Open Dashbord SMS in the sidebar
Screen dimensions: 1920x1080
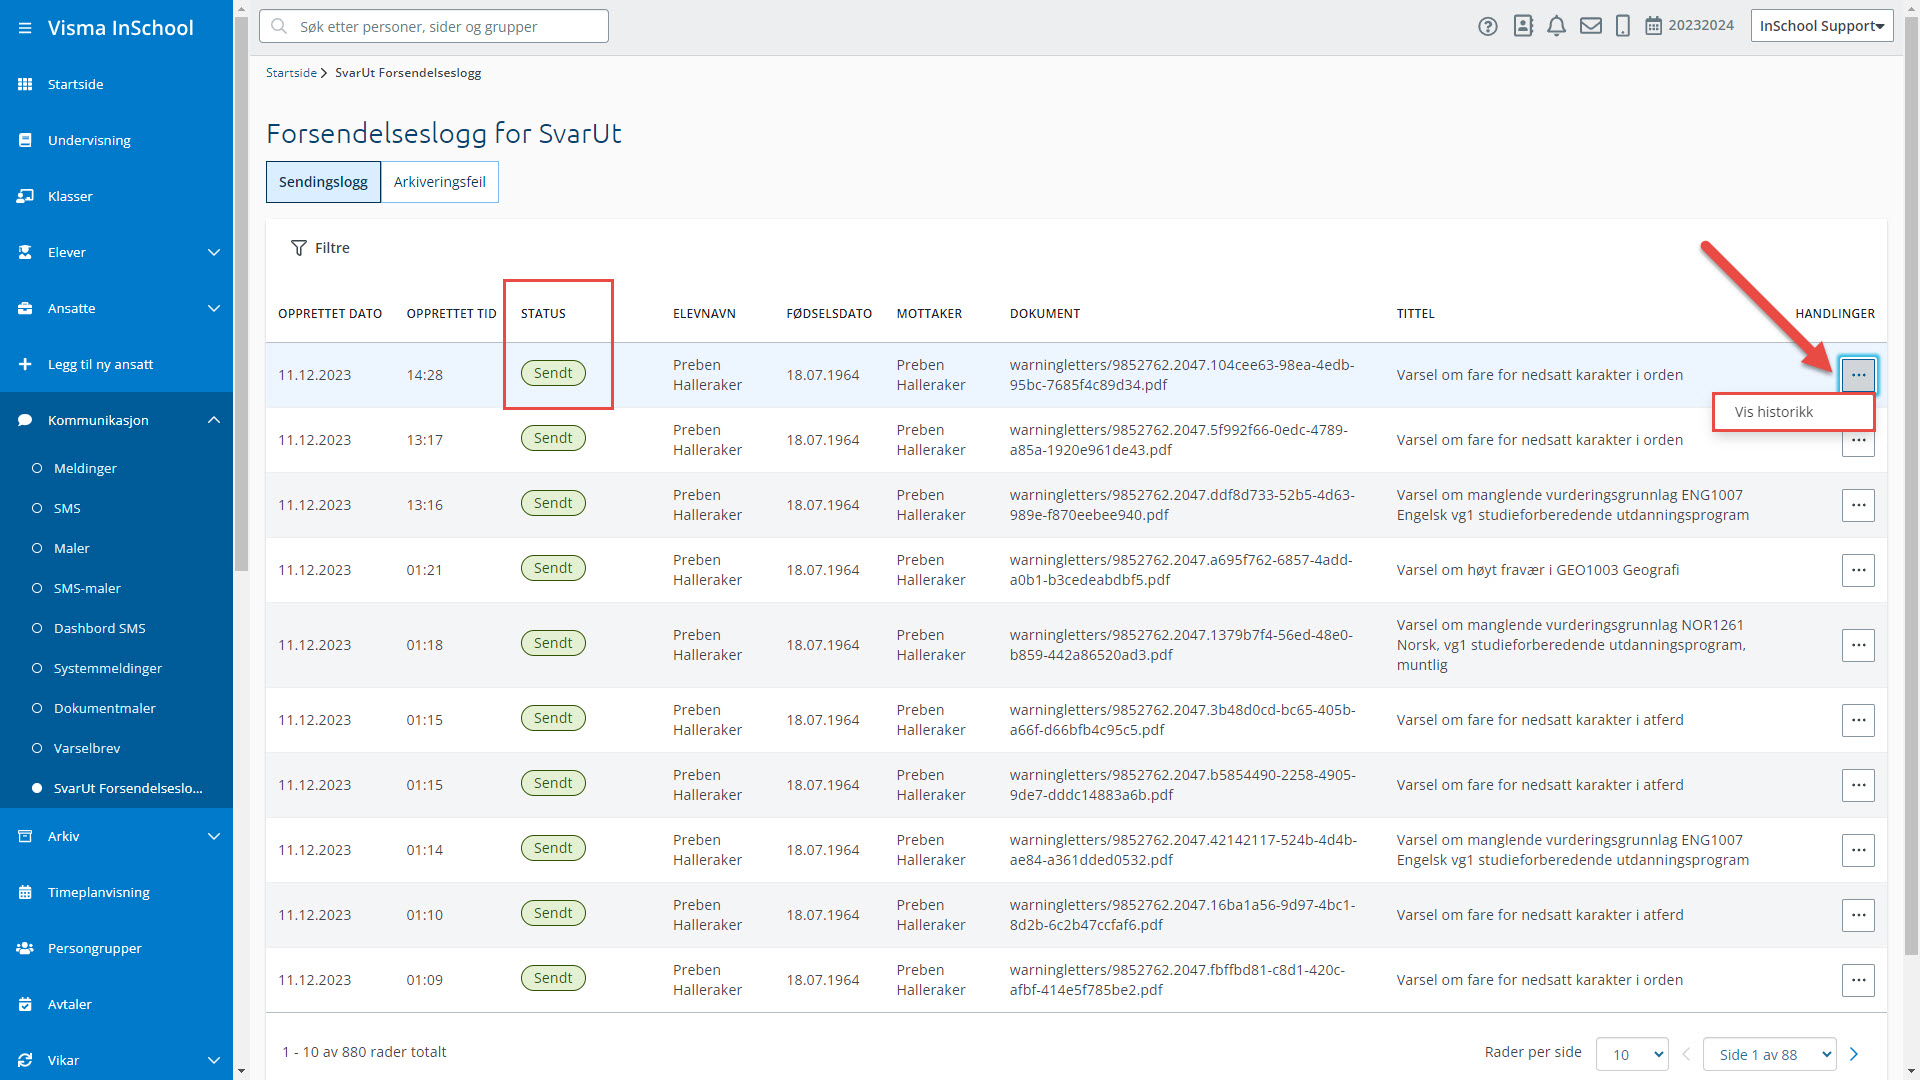pyautogui.click(x=100, y=628)
